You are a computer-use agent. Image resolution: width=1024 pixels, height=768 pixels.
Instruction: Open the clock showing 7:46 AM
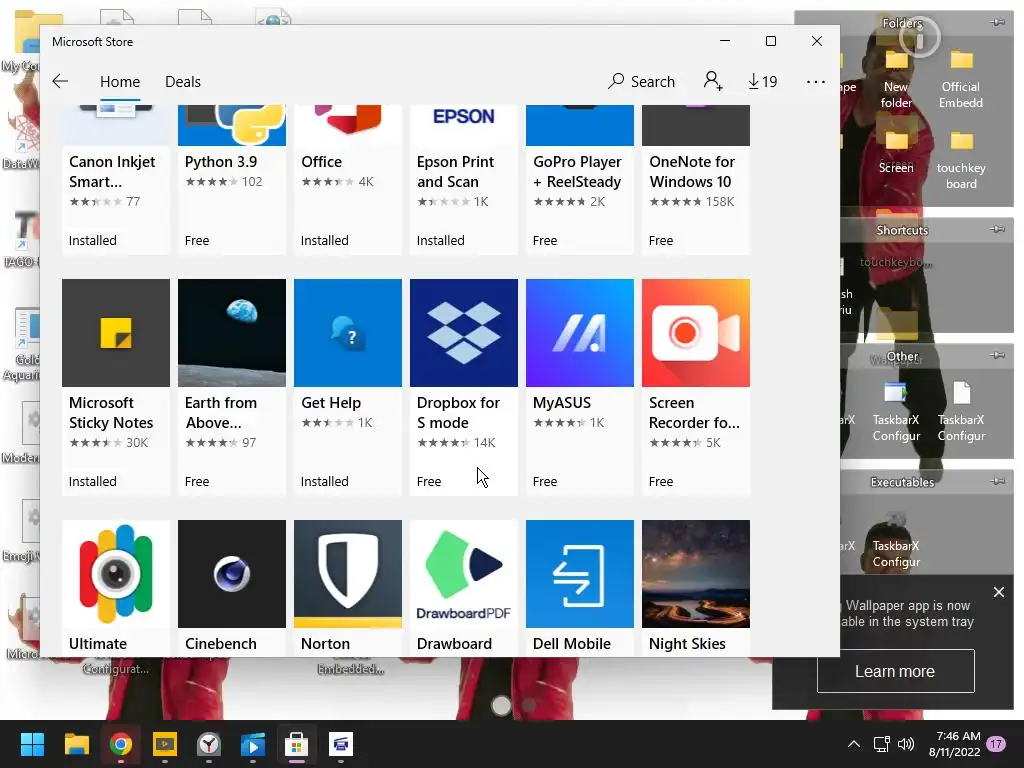(x=954, y=744)
